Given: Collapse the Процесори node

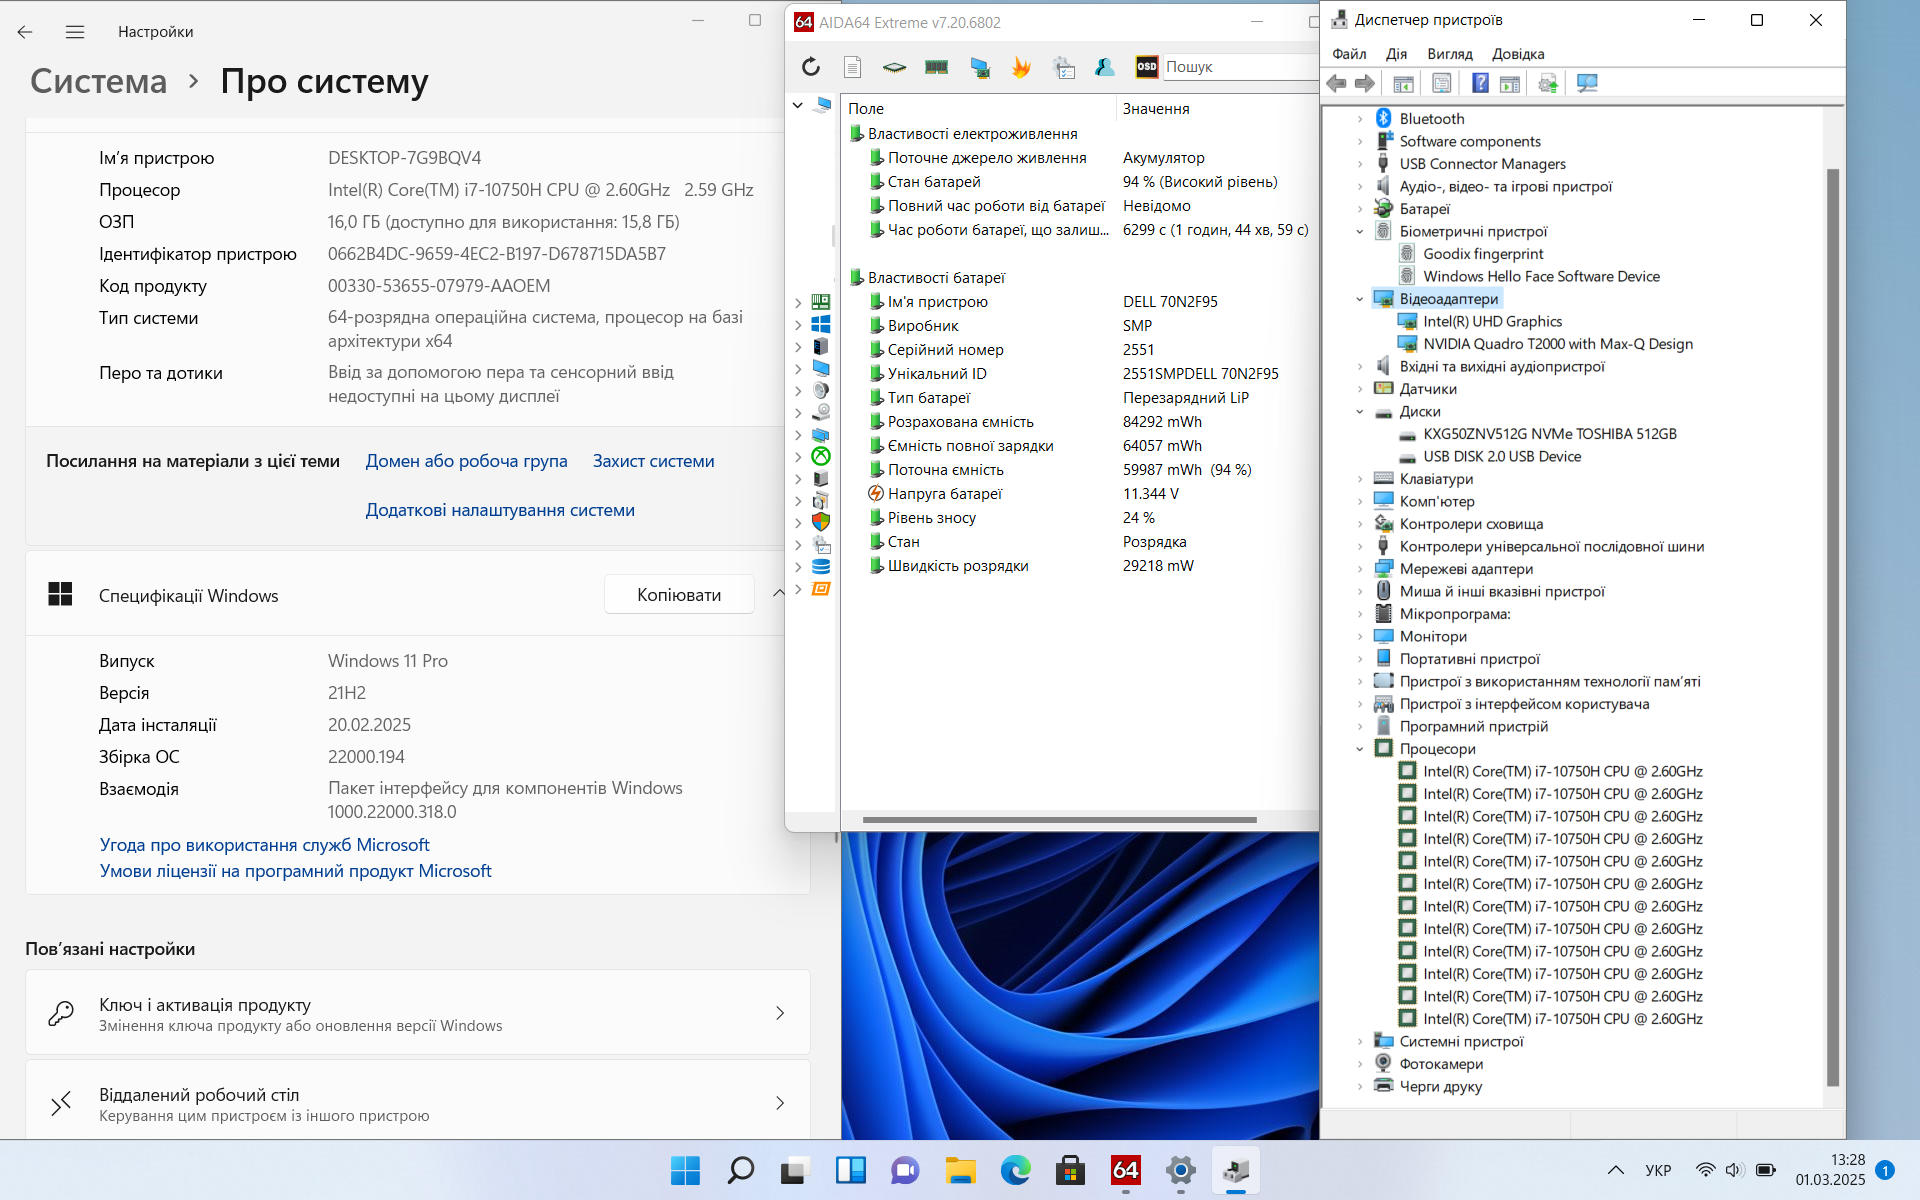Looking at the screenshot, I should 1360,749.
